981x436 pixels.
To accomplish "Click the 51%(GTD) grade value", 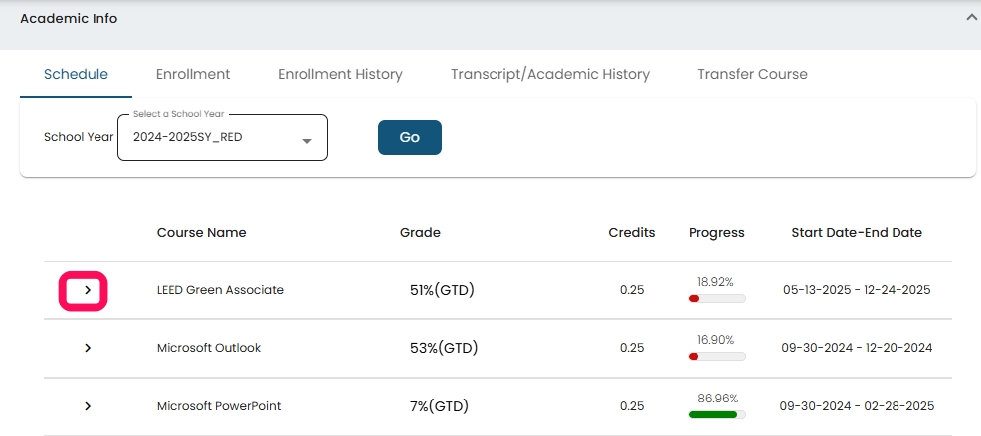I will tap(442, 291).
